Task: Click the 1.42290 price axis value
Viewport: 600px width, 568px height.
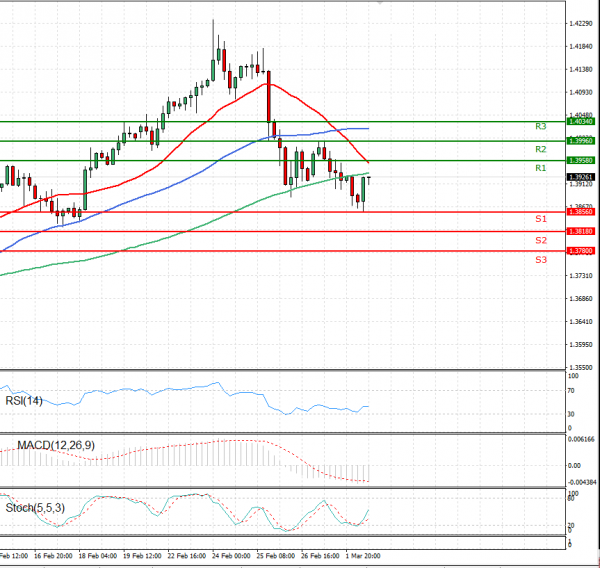Action: 581,24
